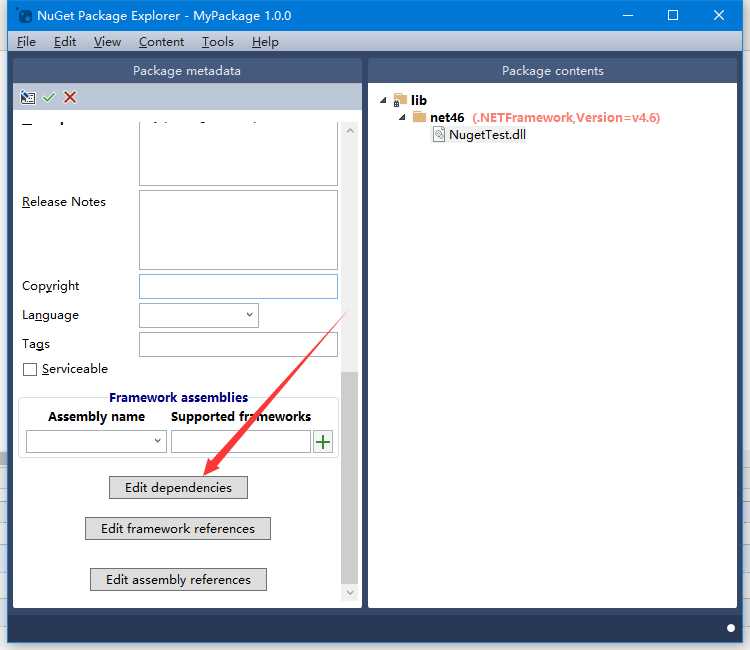Click Edit dependencies button
This screenshot has width=750, height=650.
click(x=178, y=487)
